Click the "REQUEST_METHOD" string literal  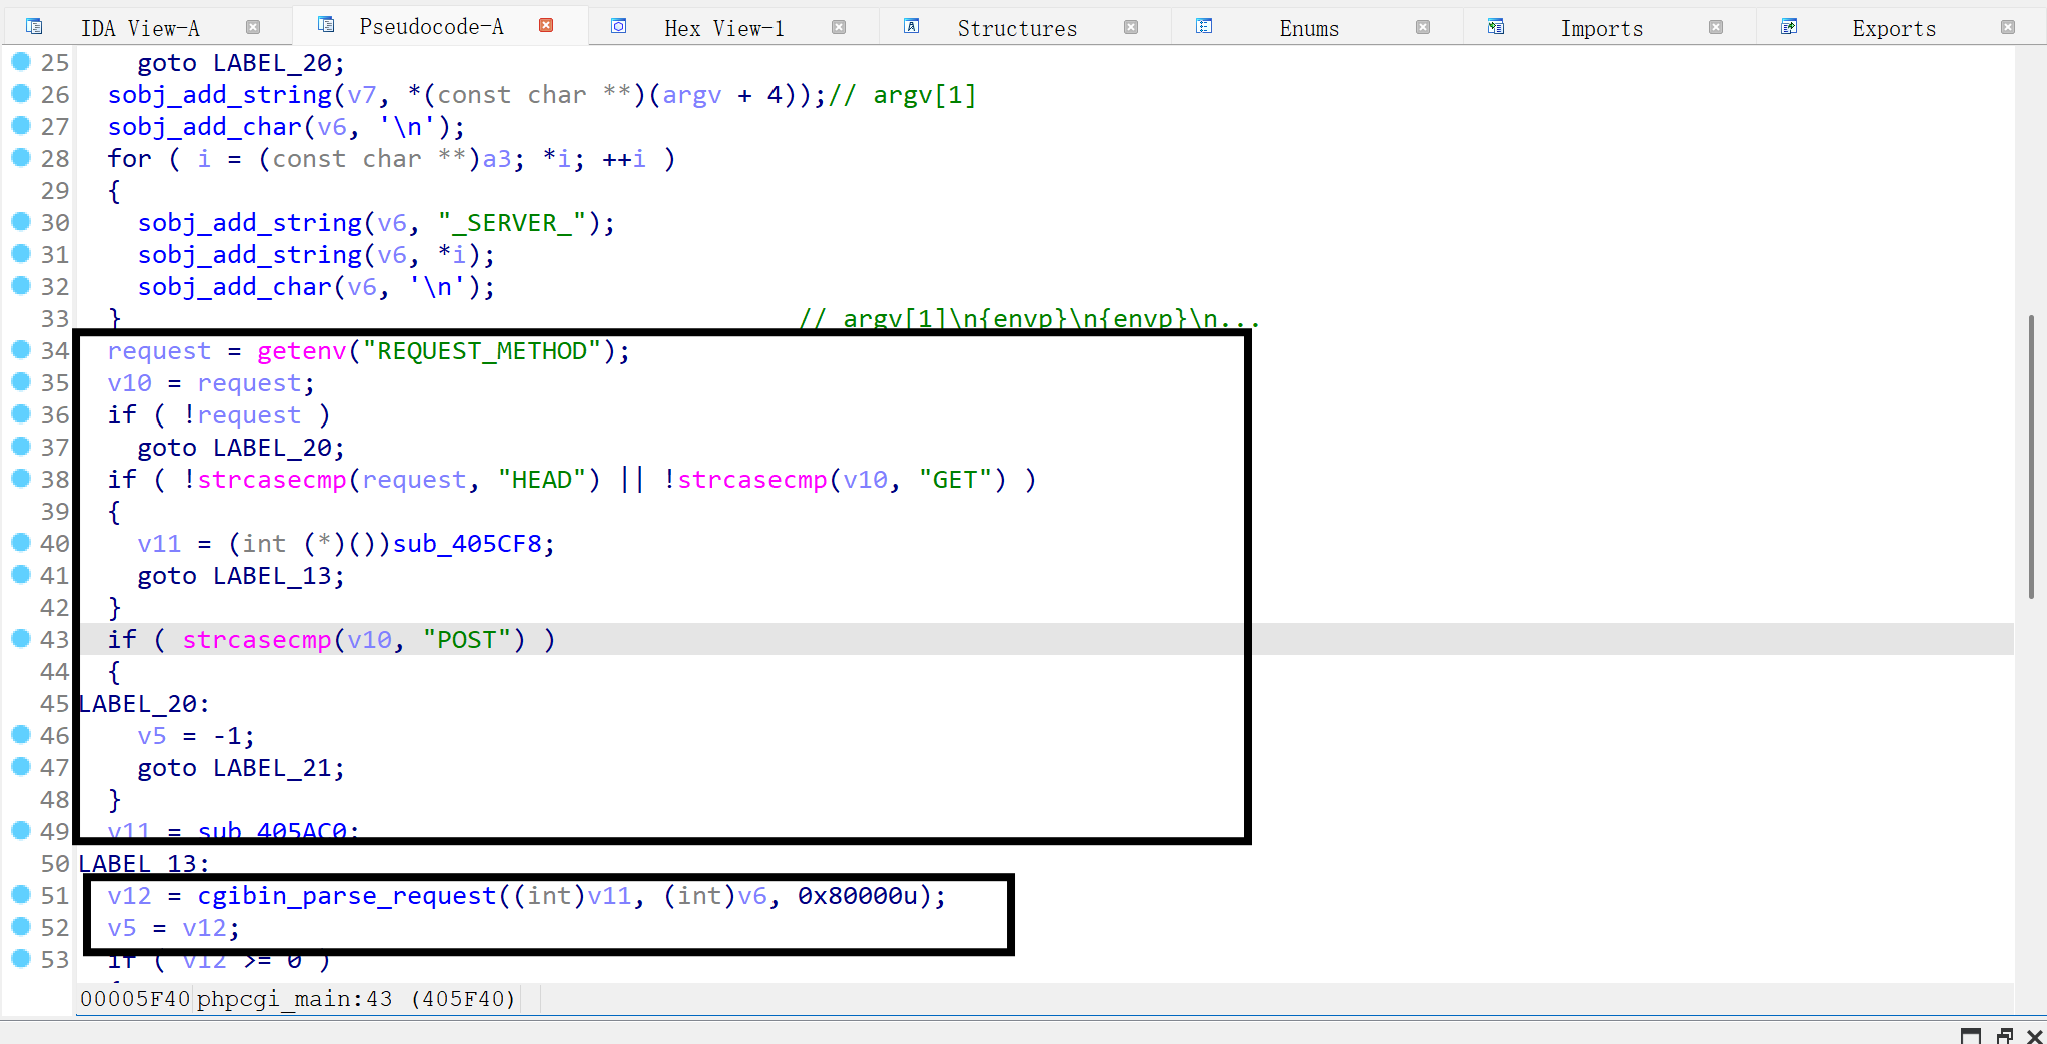coord(482,351)
